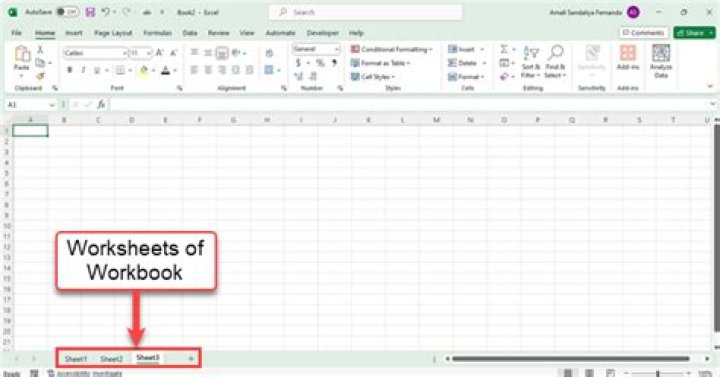This screenshot has width=720, height=377.
Task: Click the Orientation text angle icon
Action: 236,53
